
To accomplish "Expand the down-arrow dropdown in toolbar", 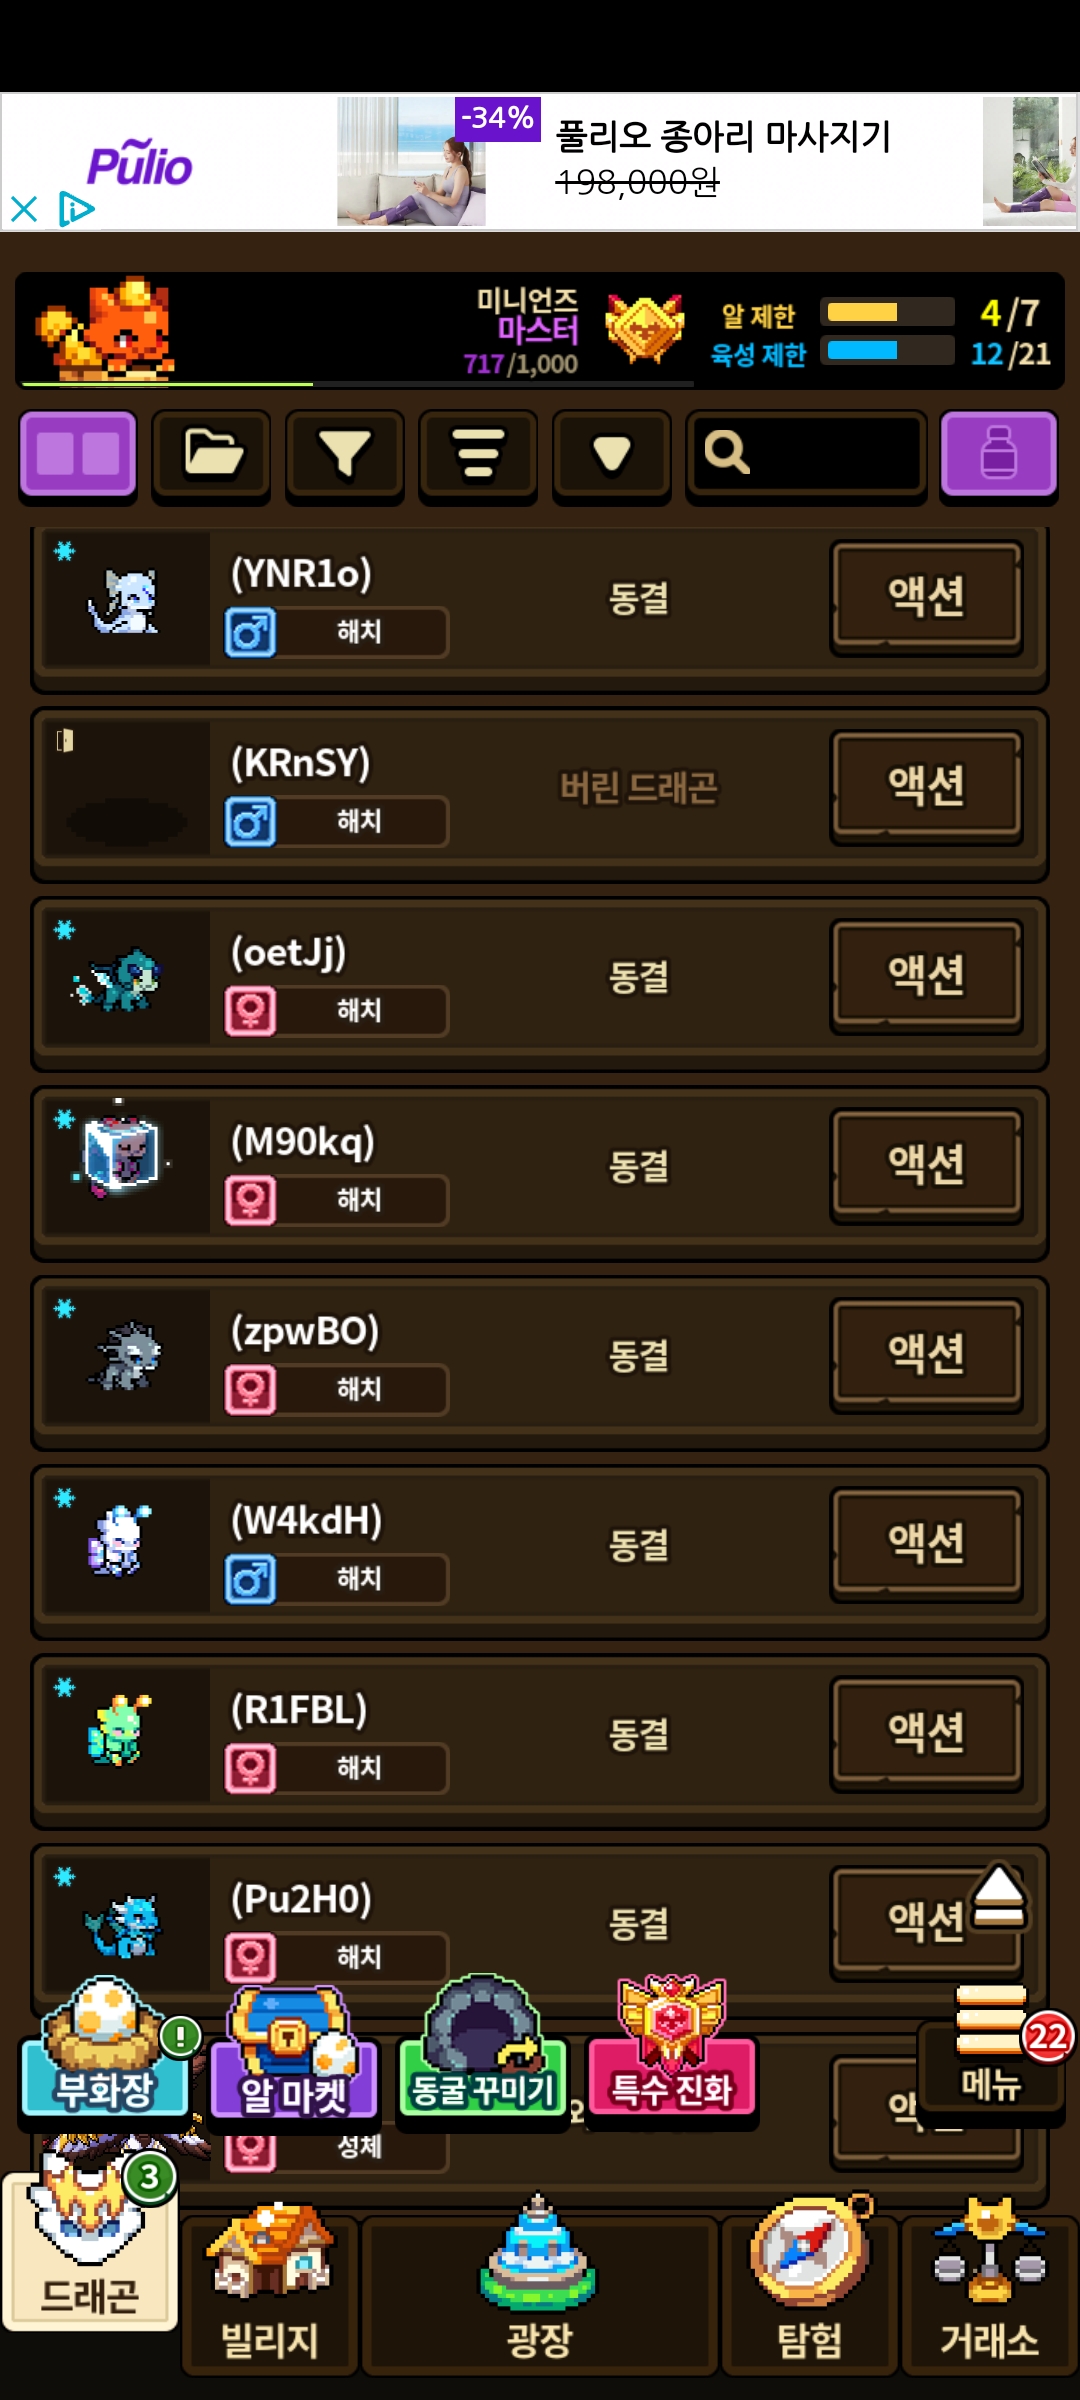I will [612, 454].
